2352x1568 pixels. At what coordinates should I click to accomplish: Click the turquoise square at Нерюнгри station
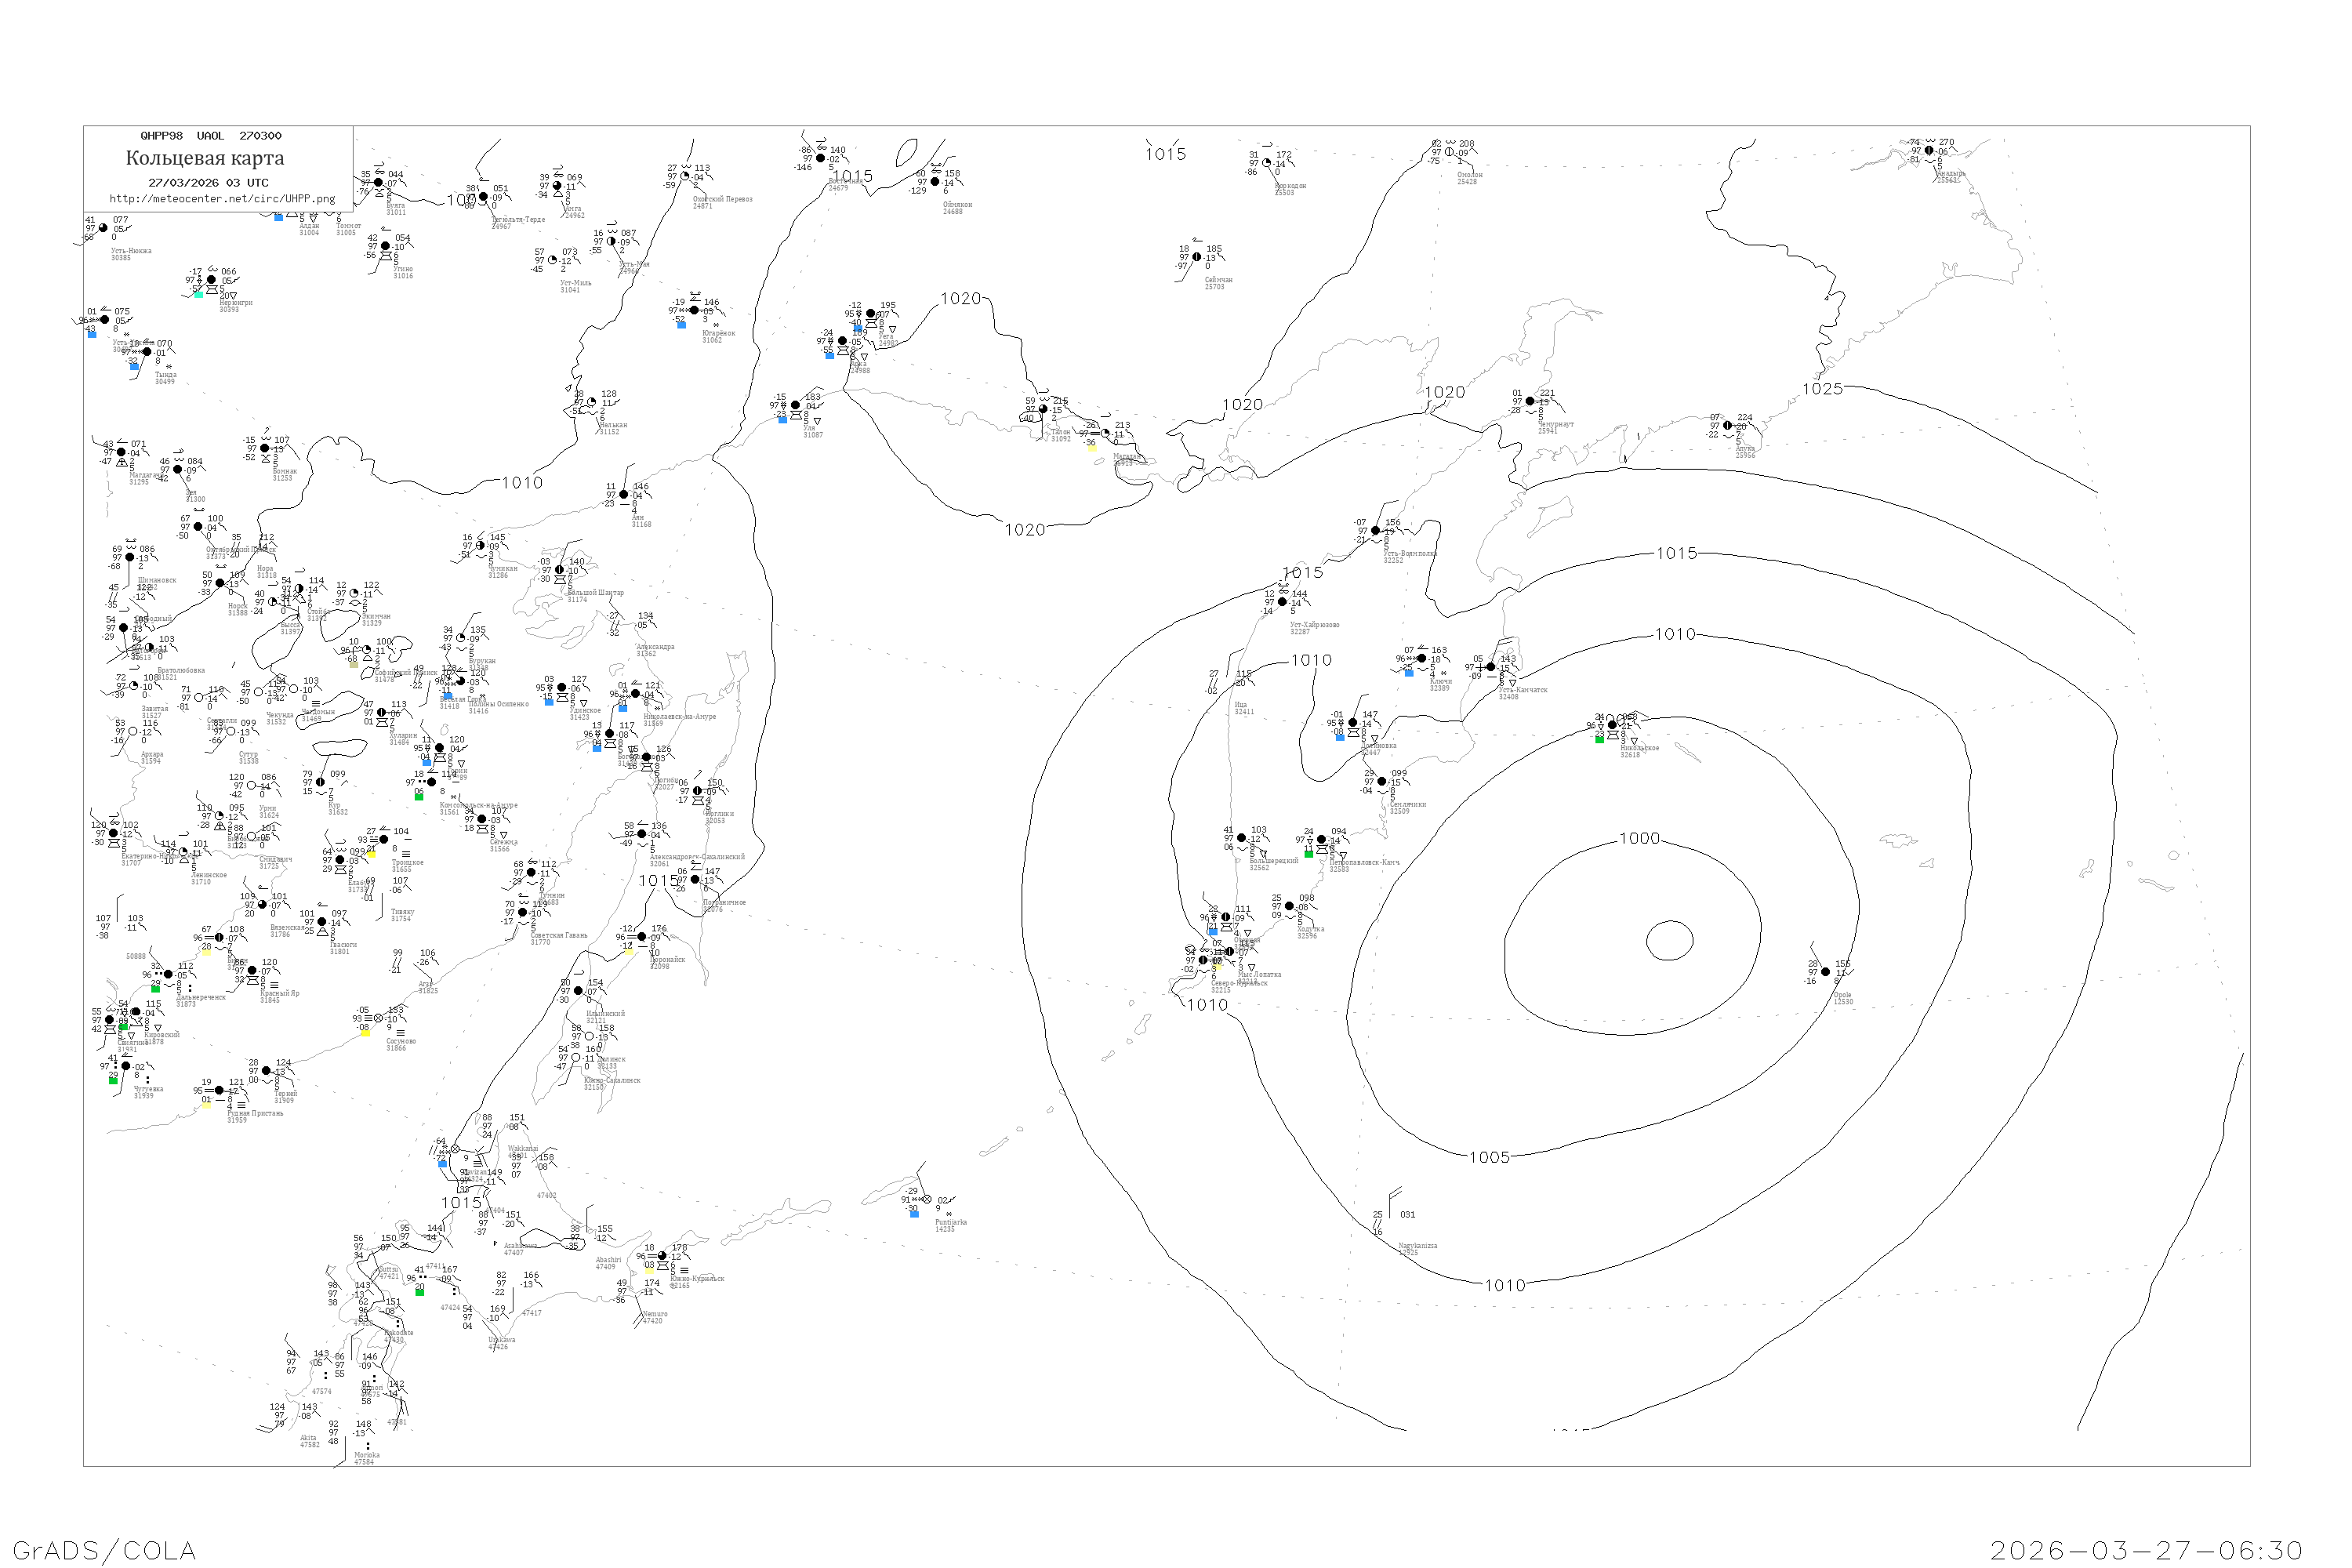pos(198,294)
